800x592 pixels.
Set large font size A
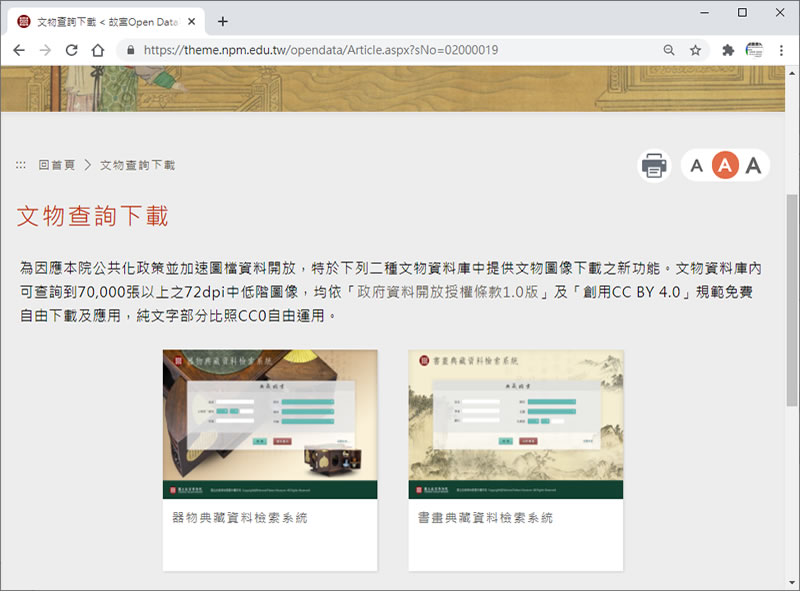753,166
